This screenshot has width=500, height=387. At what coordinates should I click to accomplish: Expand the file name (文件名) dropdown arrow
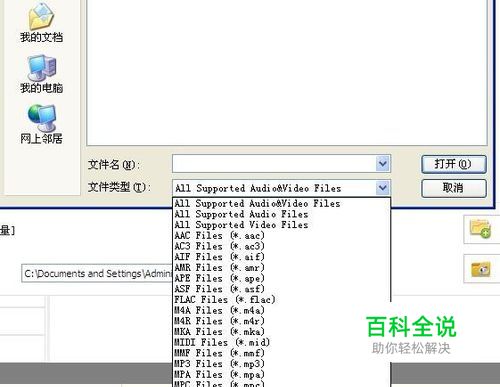point(383,164)
